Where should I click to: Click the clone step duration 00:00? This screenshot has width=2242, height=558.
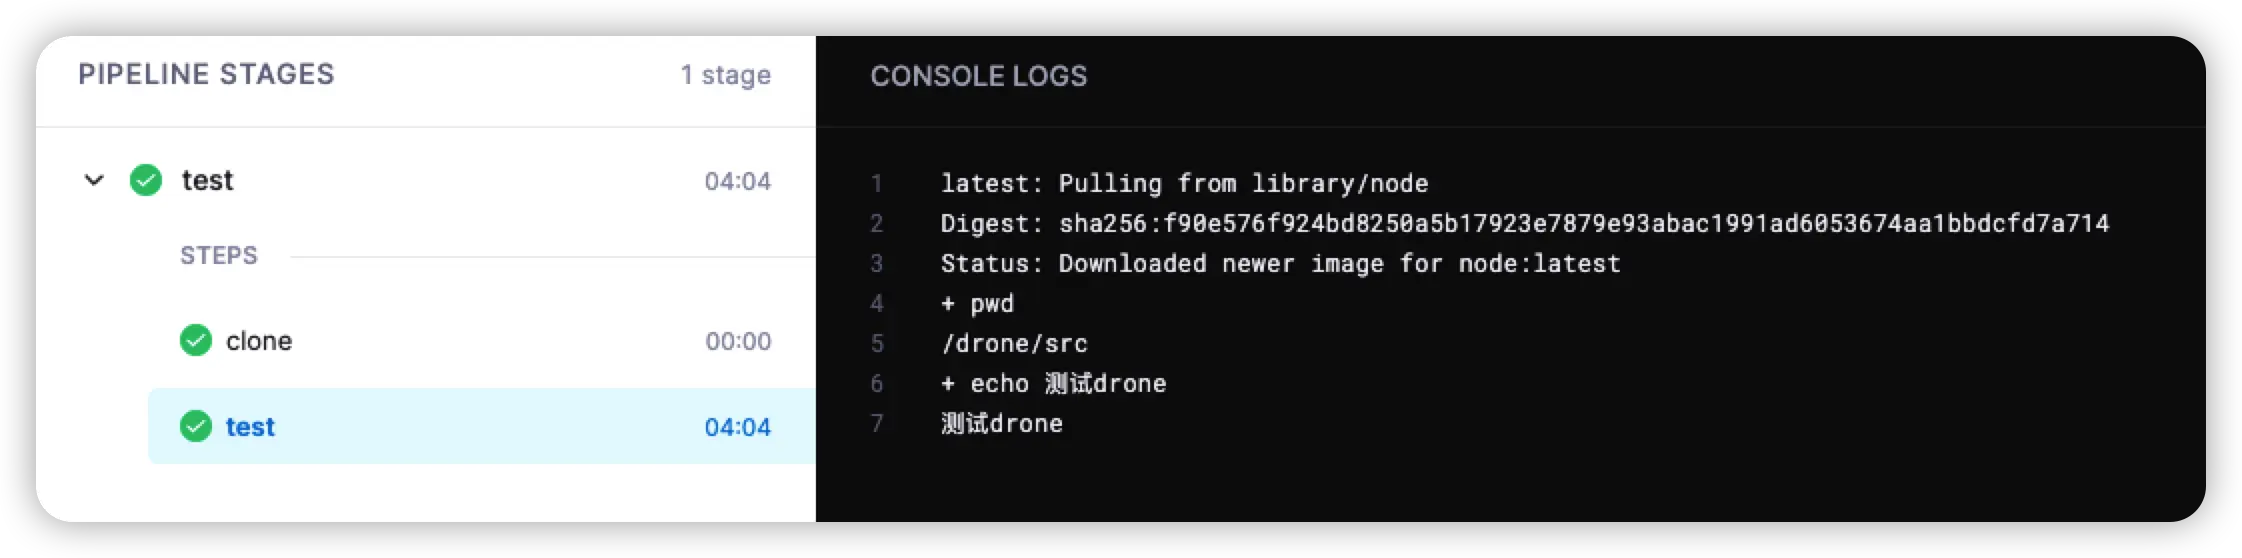738,342
